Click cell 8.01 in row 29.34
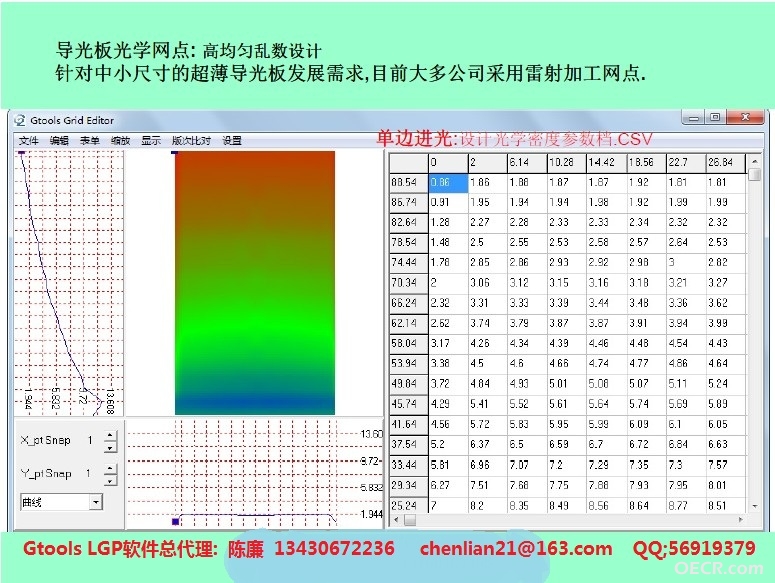Screen dimensions: 775x583 pos(726,485)
